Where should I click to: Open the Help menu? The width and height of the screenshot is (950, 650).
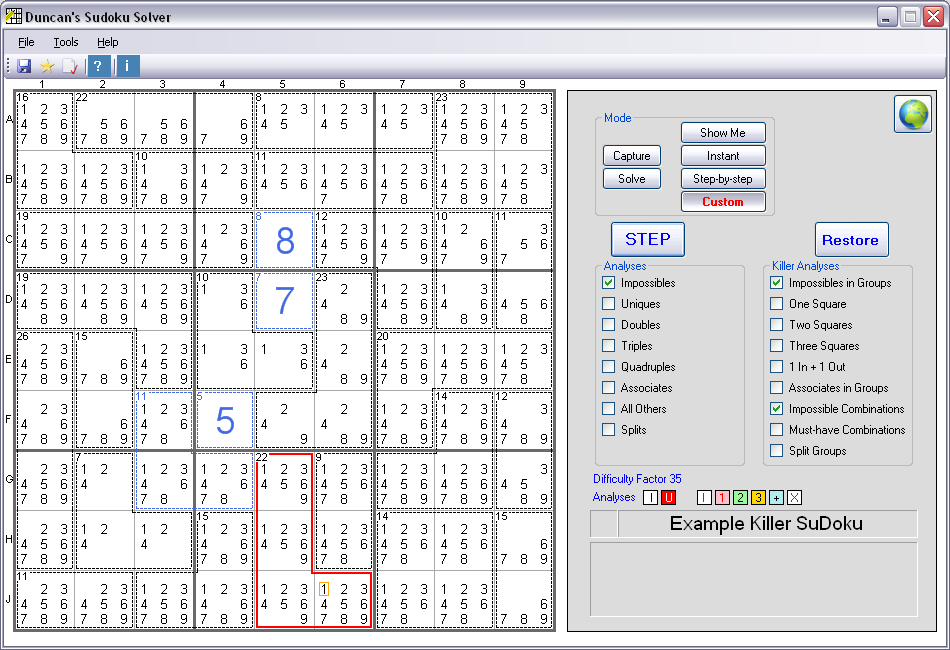(x=107, y=42)
